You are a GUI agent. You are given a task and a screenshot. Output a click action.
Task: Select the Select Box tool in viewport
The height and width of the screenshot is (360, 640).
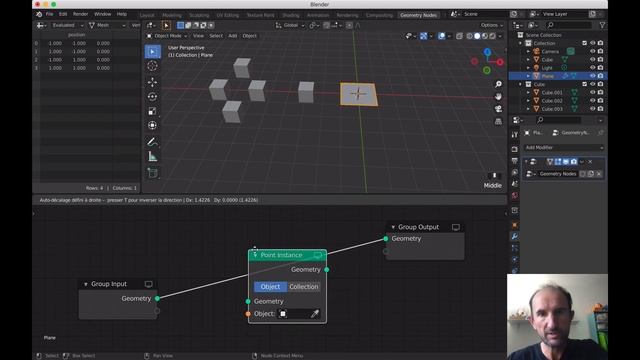[153, 51]
